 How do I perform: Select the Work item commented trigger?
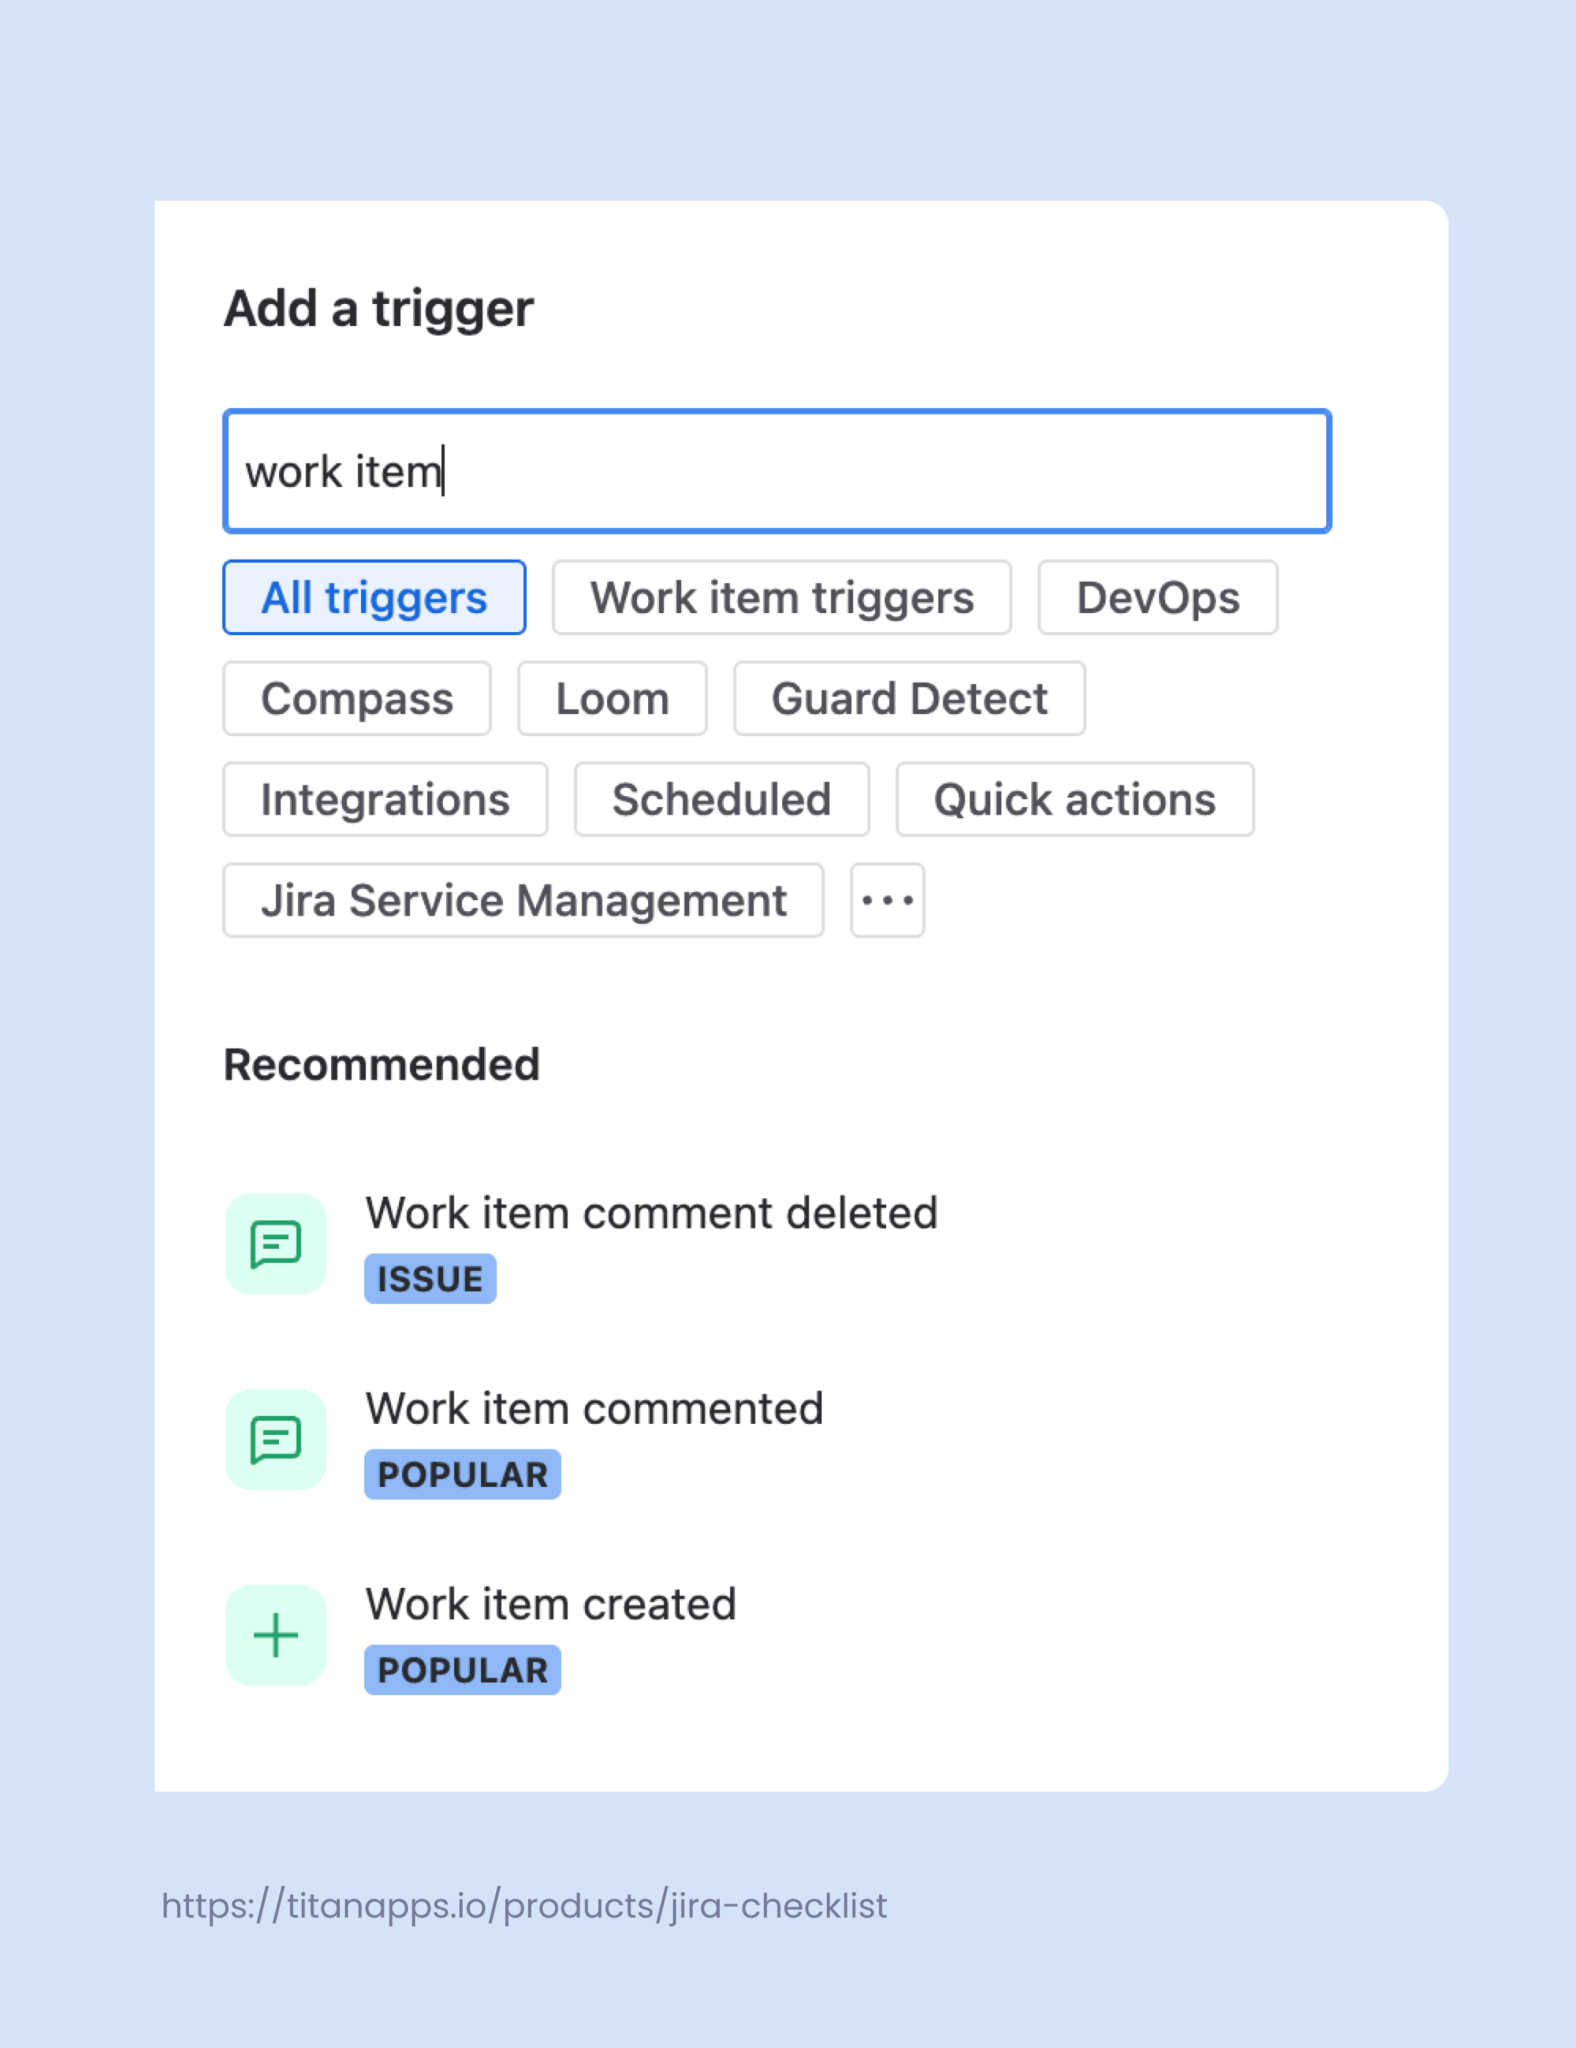[x=595, y=1408]
